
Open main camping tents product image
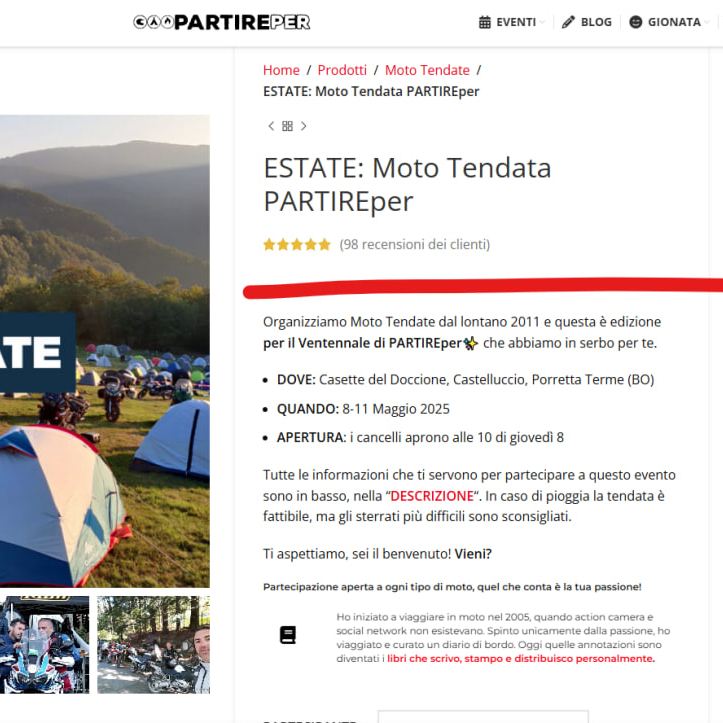(x=105, y=351)
